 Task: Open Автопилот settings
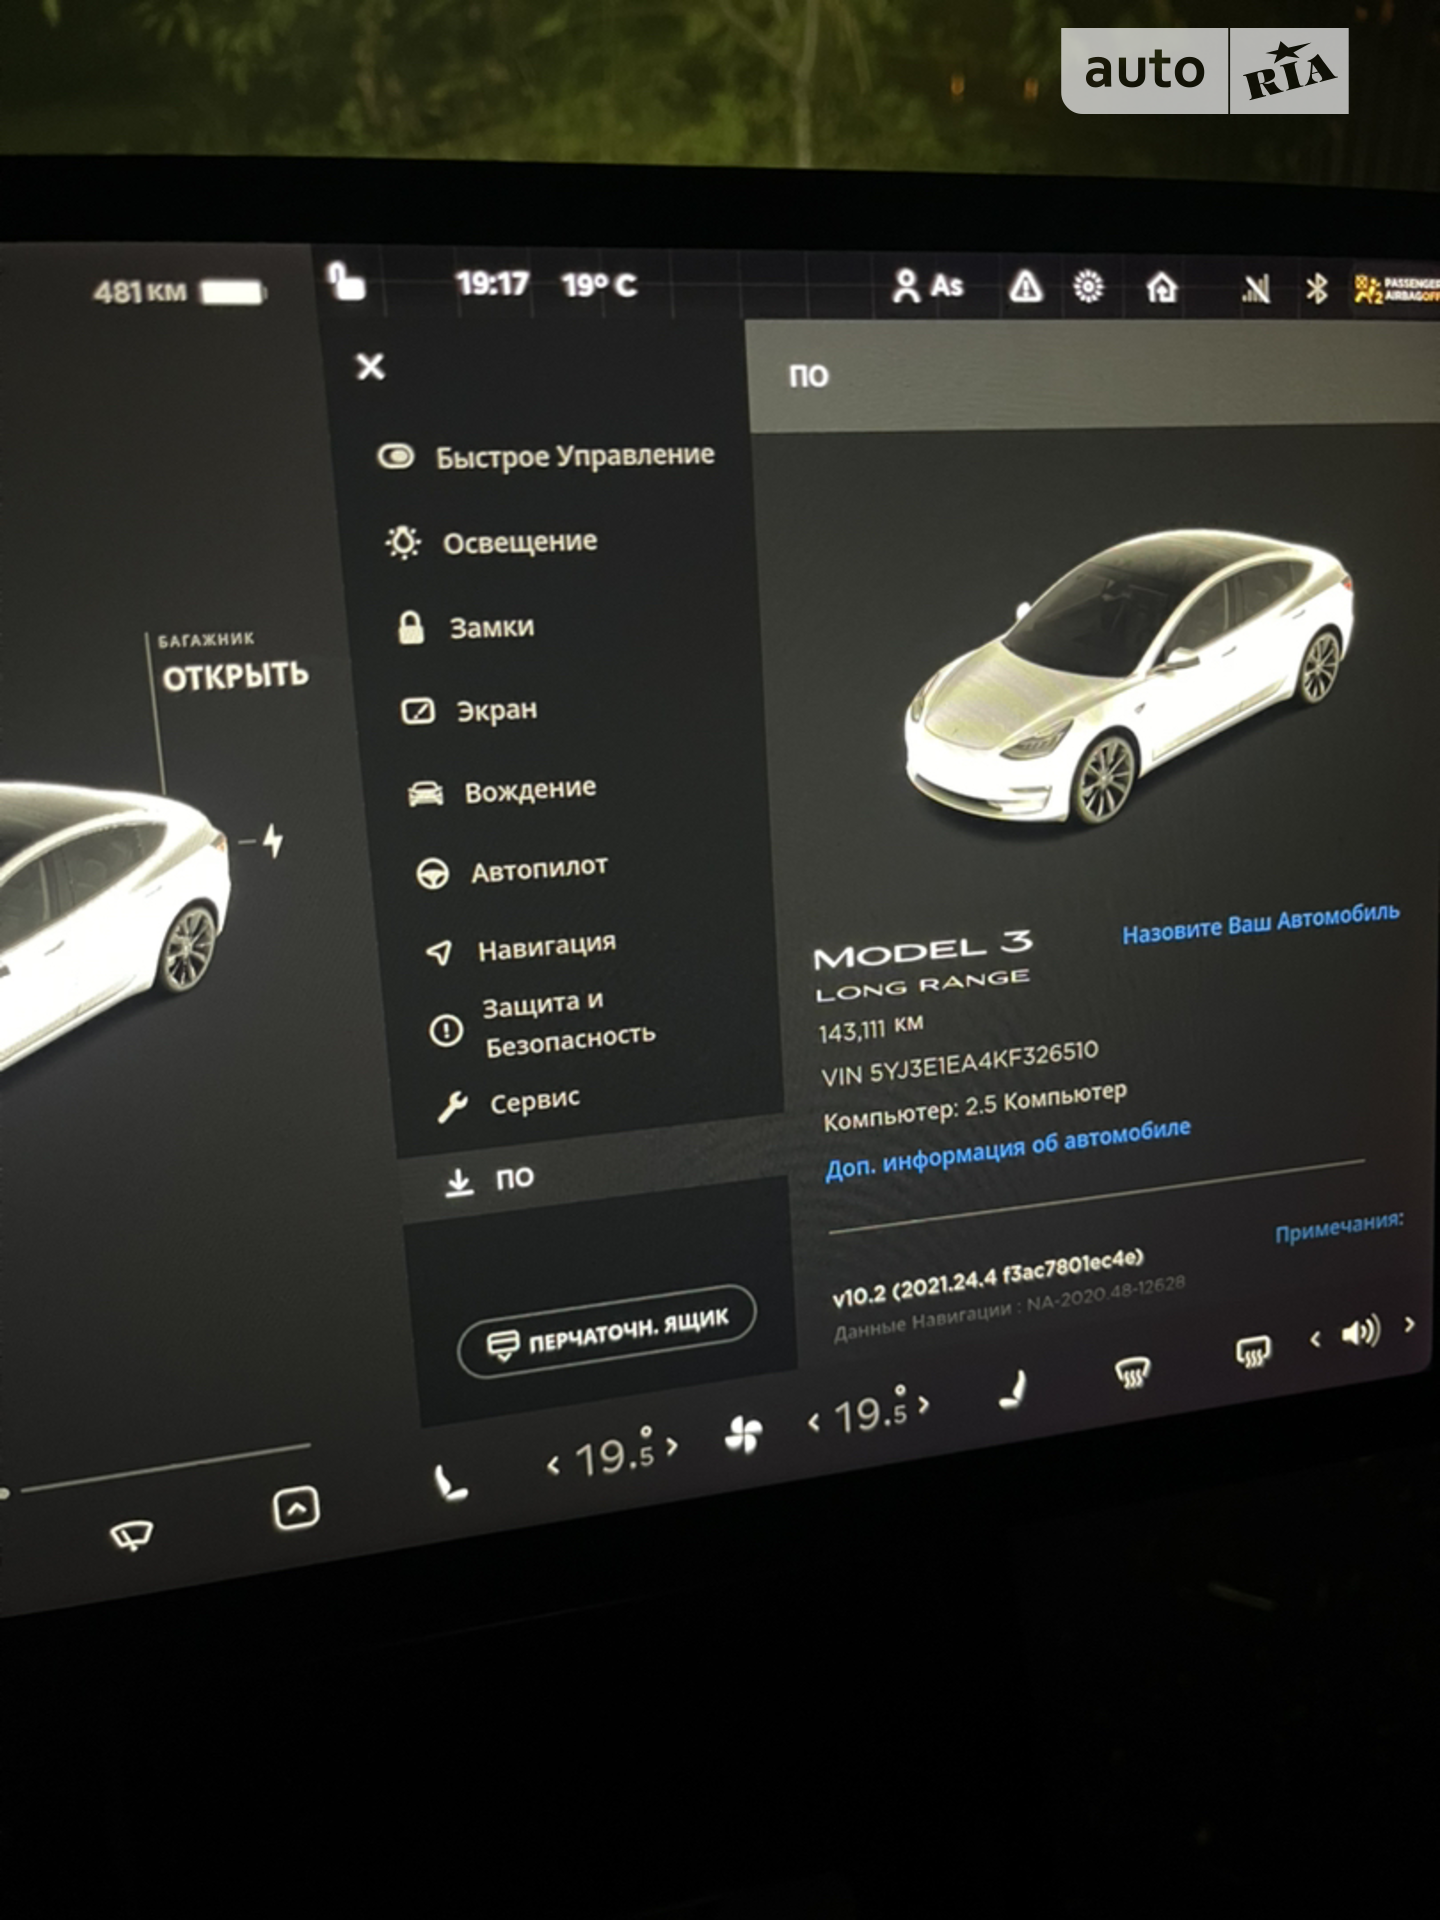tap(512, 871)
